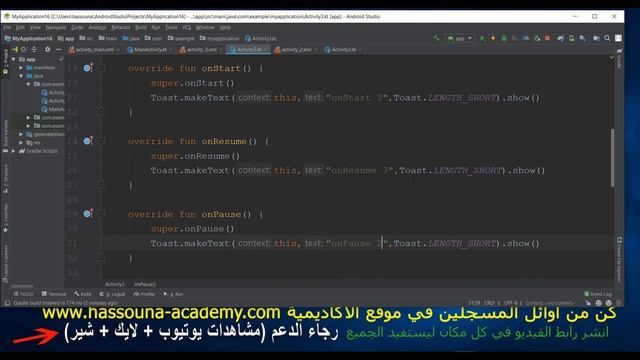Viewport: 640px width, 360px height.
Task: Click the editor vertical scrollbar thumb
Action: tap(612, 158)
